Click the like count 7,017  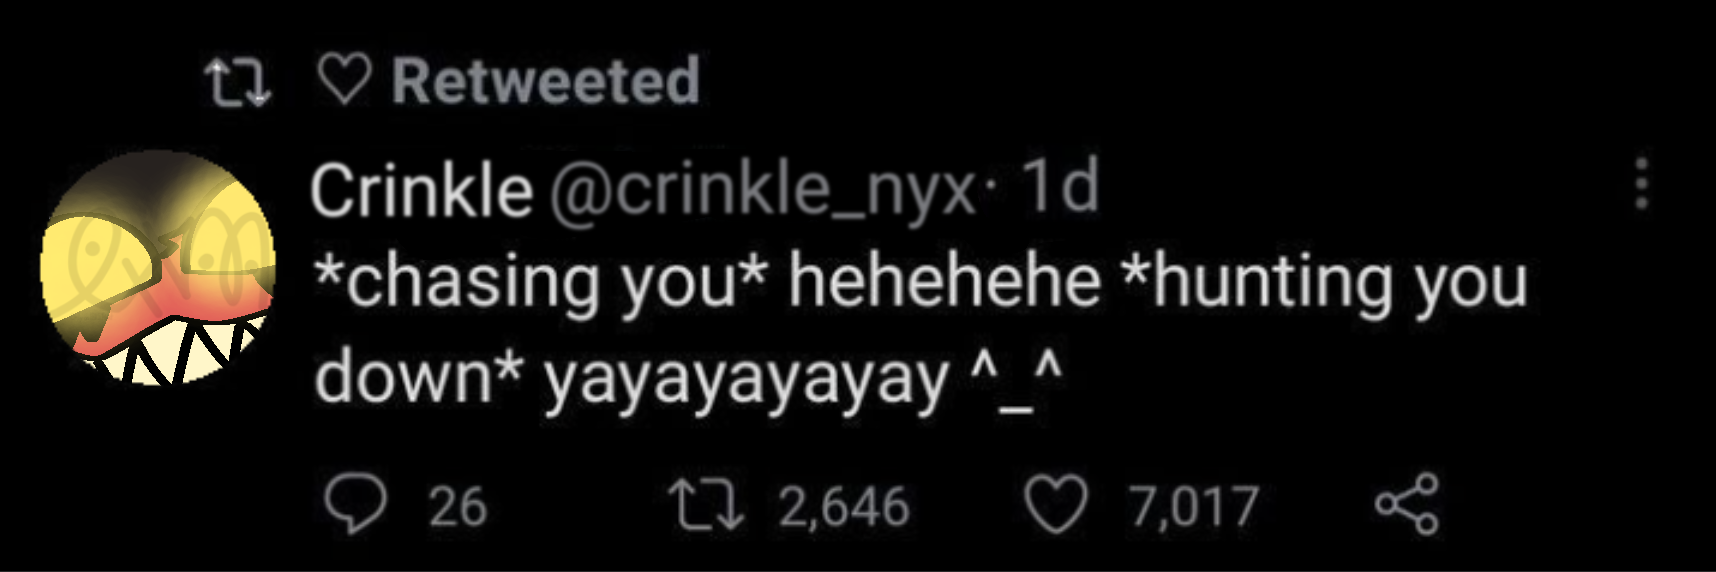1194,506
